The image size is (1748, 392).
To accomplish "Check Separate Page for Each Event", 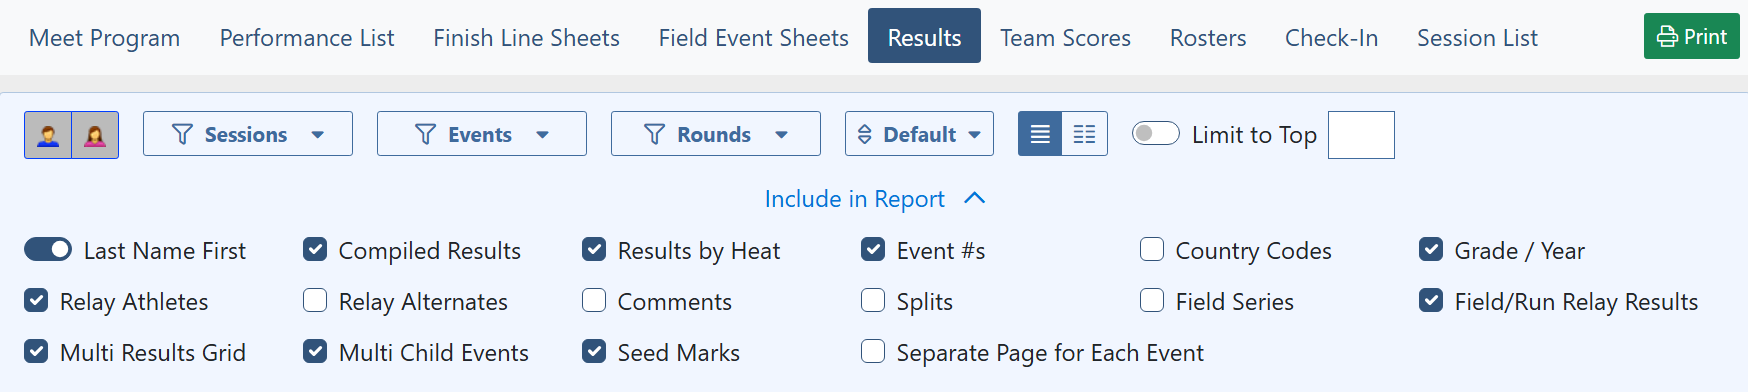I will click(x=873, y=351).
